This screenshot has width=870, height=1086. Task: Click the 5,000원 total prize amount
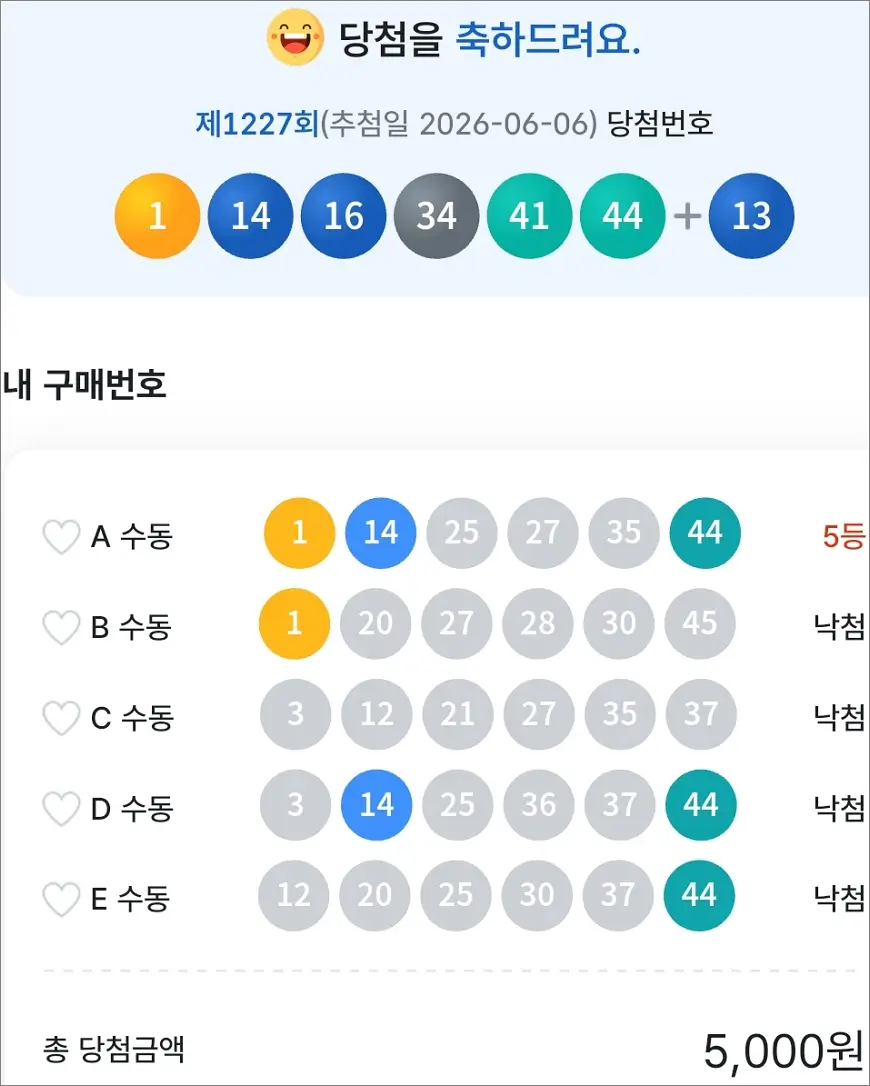point(783,1051)
